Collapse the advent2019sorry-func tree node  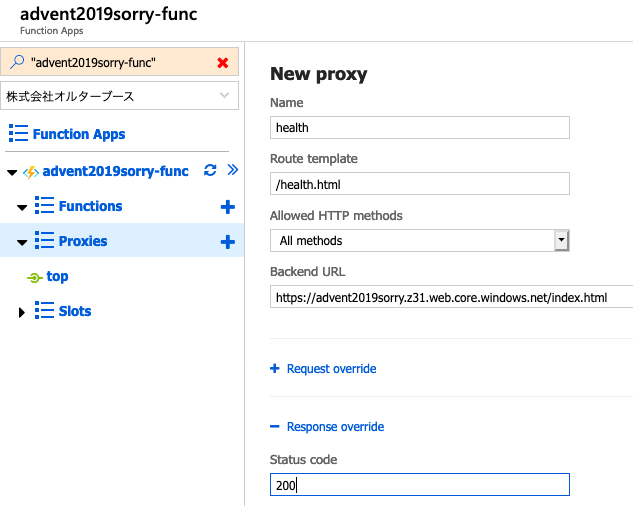pos(12,173)
